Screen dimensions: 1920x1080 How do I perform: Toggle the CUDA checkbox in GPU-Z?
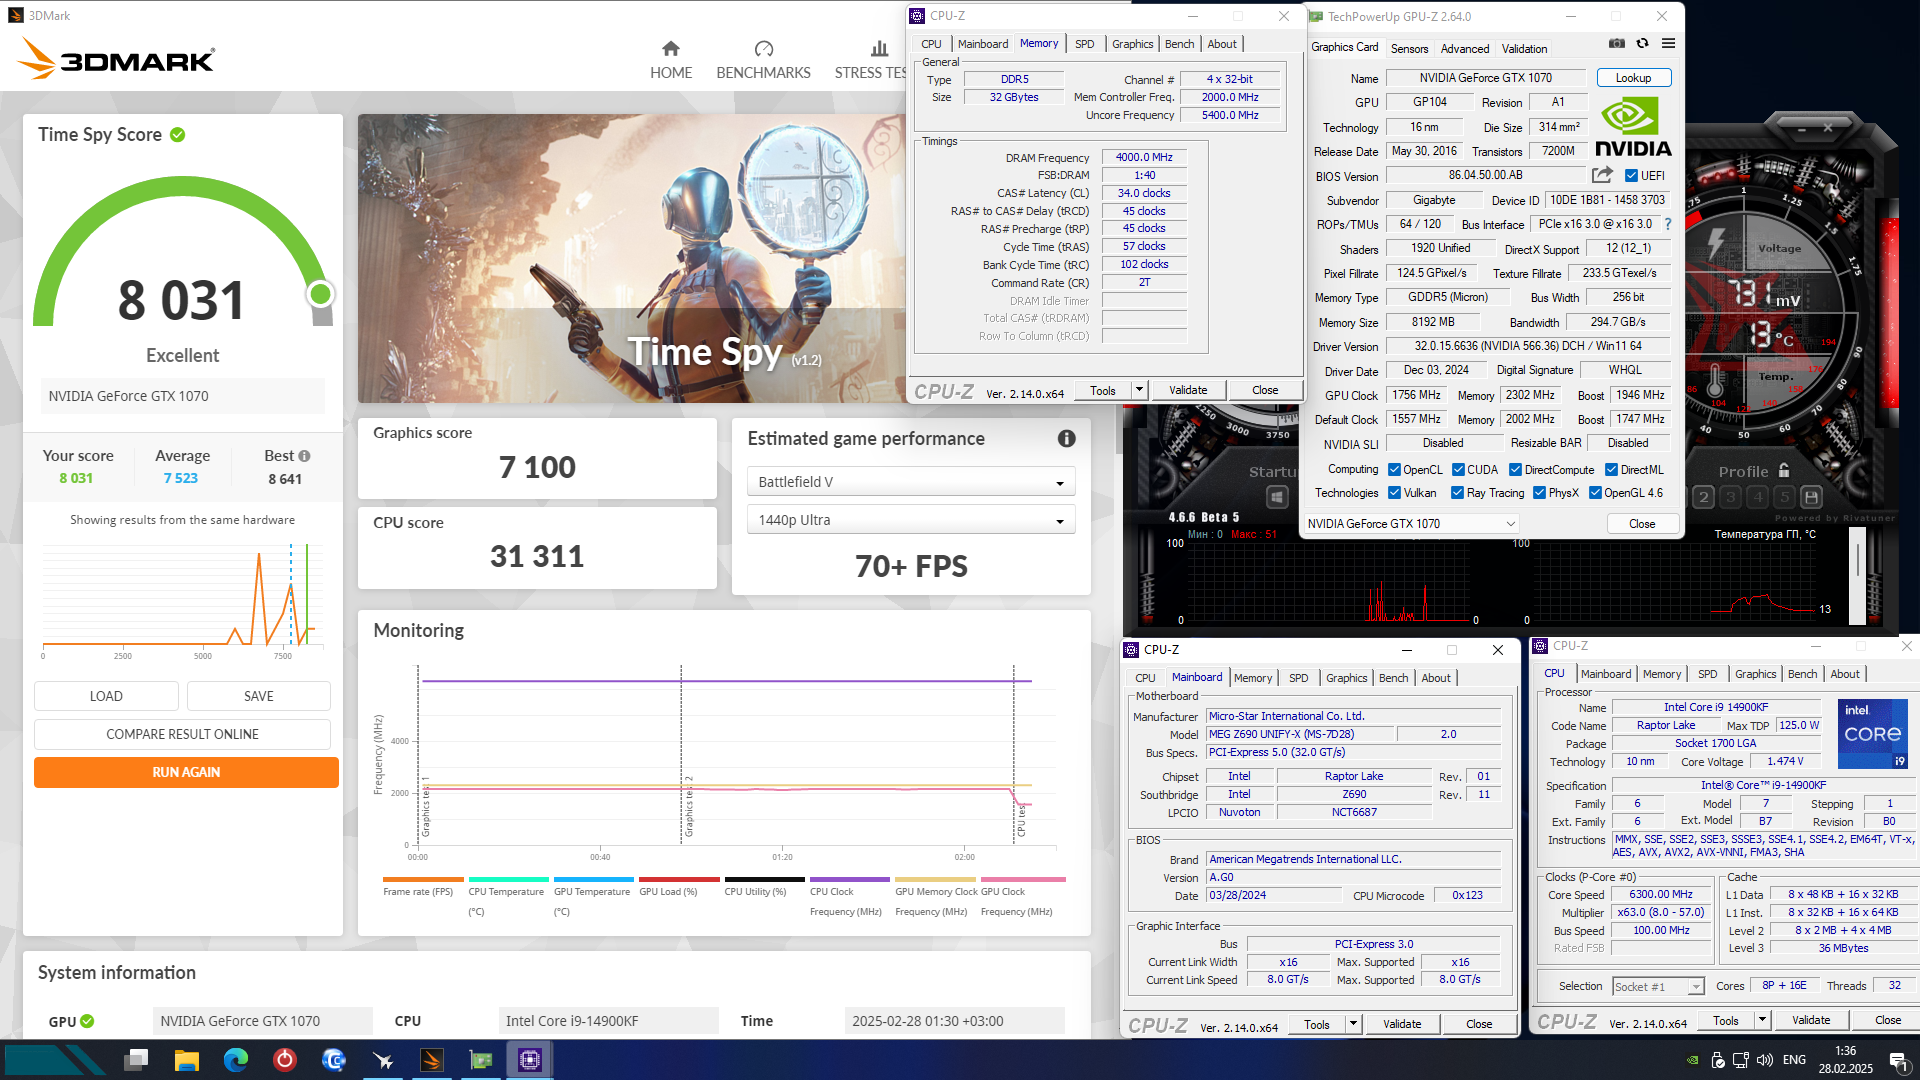click(1458, 470)
